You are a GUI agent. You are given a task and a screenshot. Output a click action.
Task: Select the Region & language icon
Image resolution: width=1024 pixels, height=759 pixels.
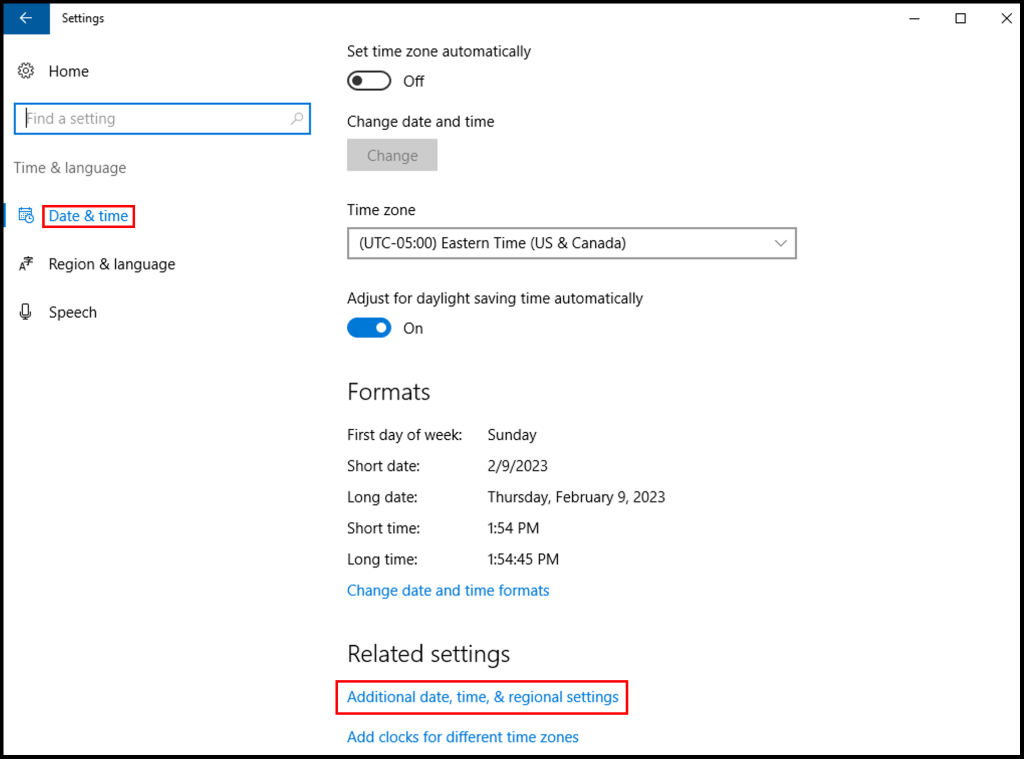coord(25,263)
